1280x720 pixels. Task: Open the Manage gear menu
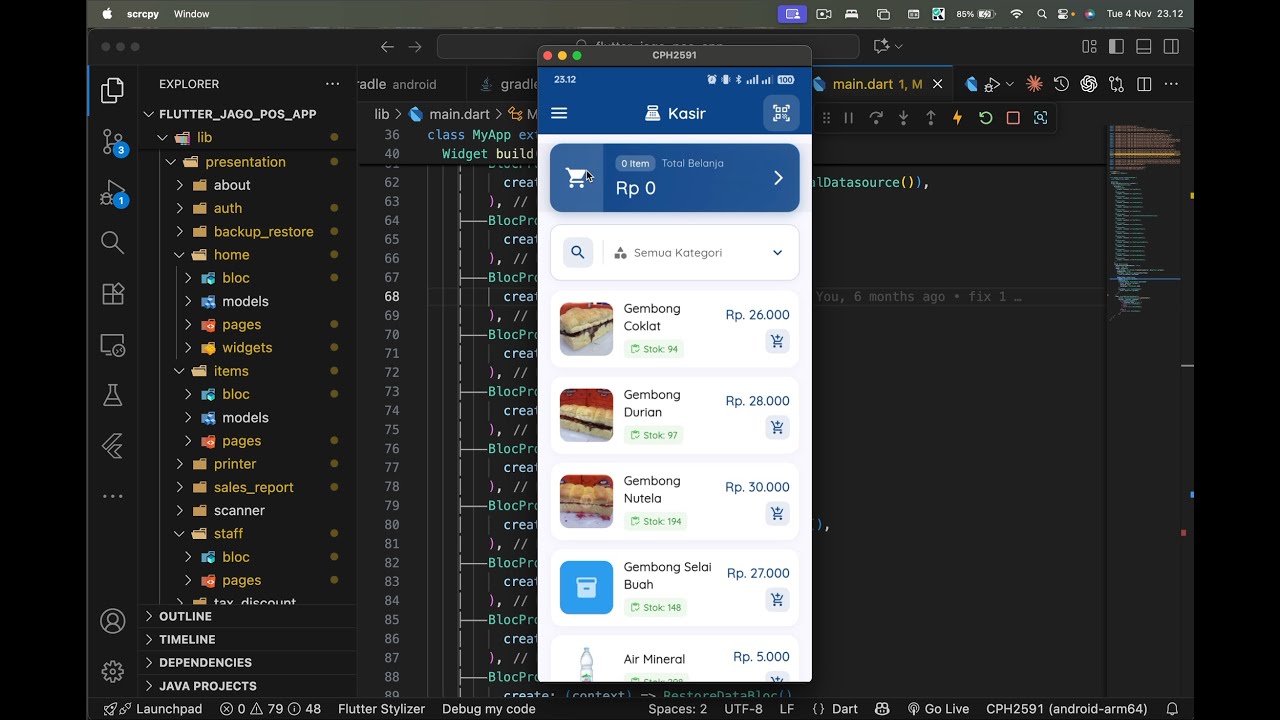pos(113,671)
